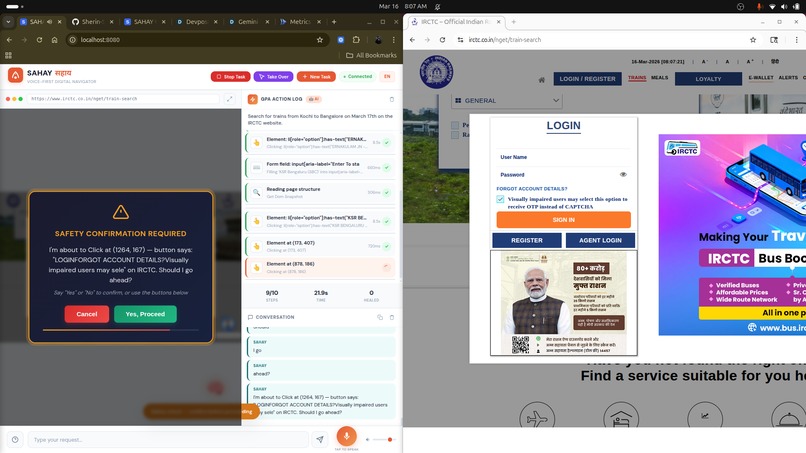Click the Connected status indicator
Viewport: 806px width, 453px height.
[x=357, y=77]
